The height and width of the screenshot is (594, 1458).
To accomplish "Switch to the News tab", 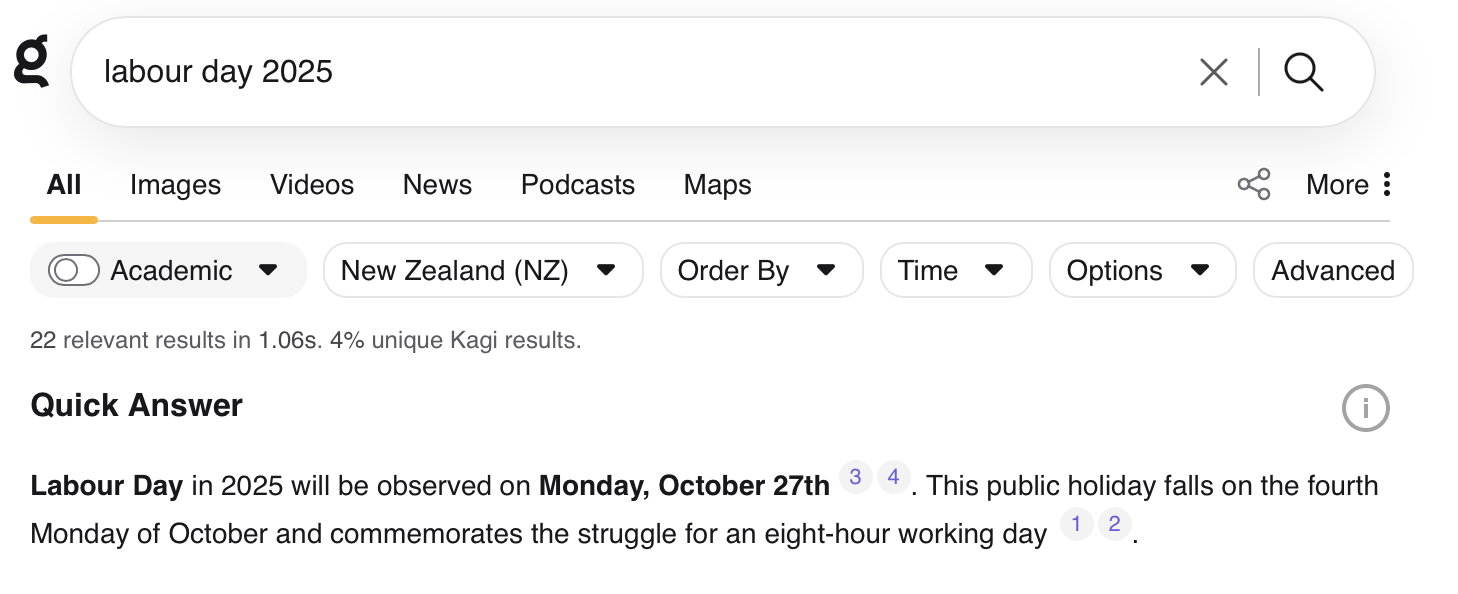I will (x=437, y=185).
